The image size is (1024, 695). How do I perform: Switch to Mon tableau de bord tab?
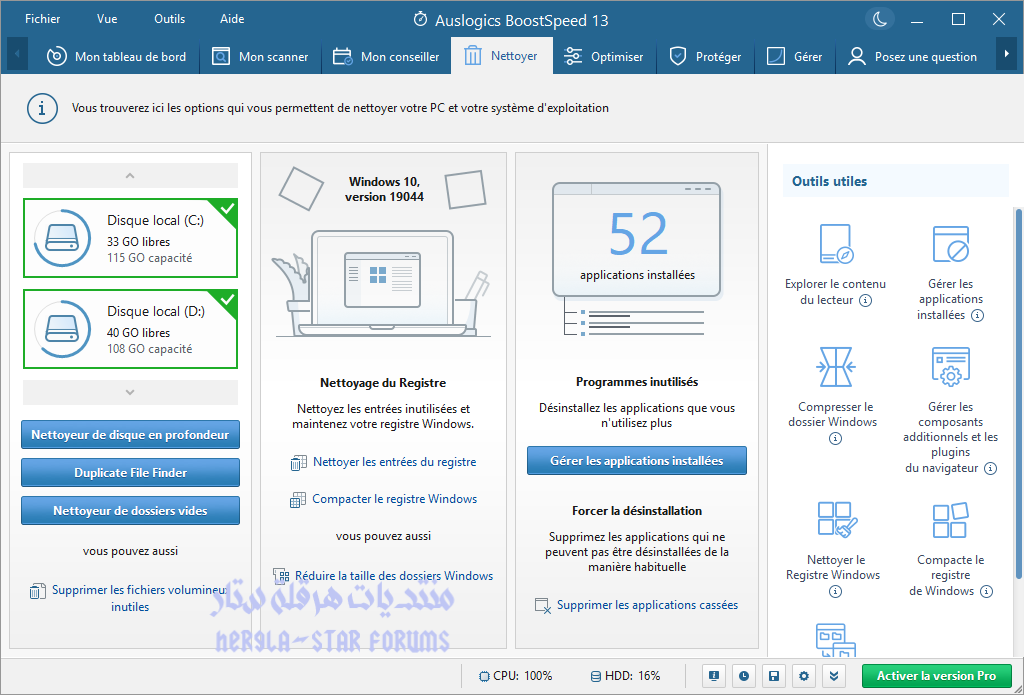click(x=116, y=56)
